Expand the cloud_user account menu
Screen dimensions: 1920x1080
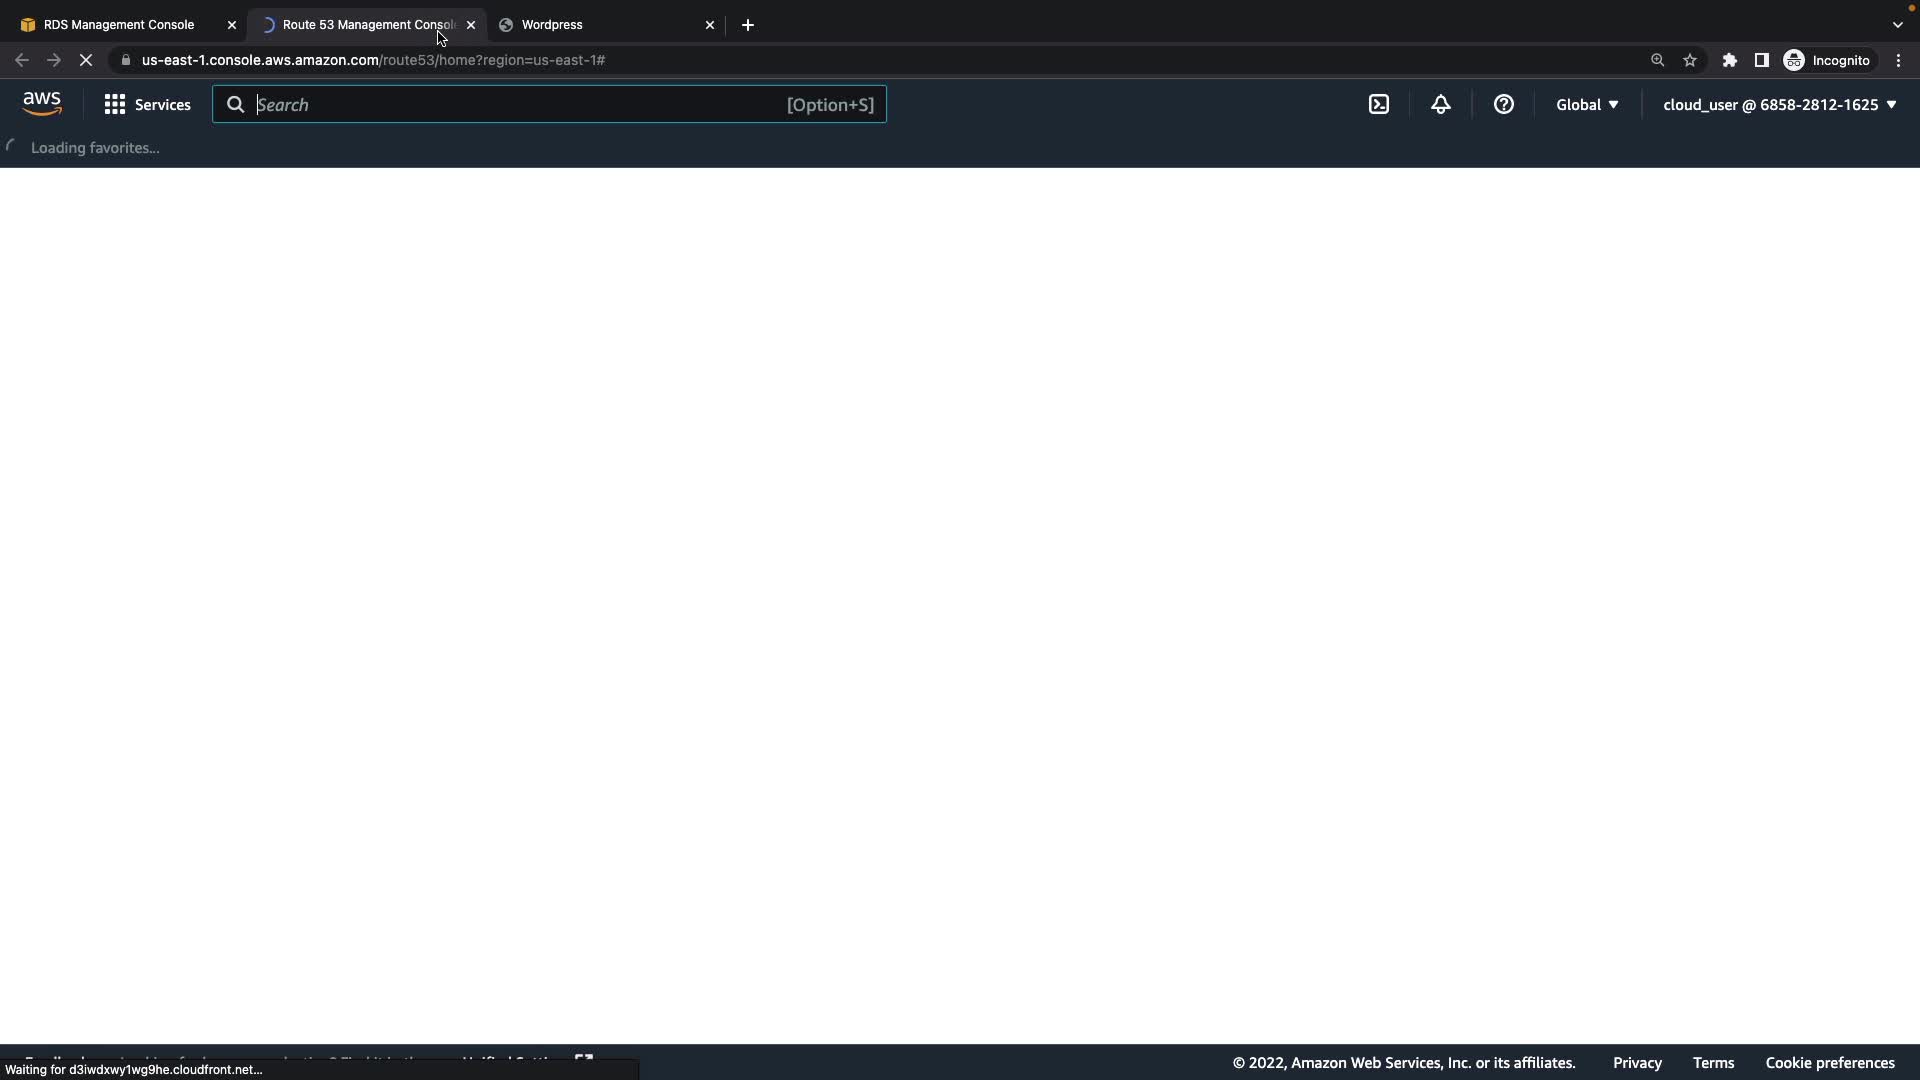pyautogui.click(x=1779, y=104)
